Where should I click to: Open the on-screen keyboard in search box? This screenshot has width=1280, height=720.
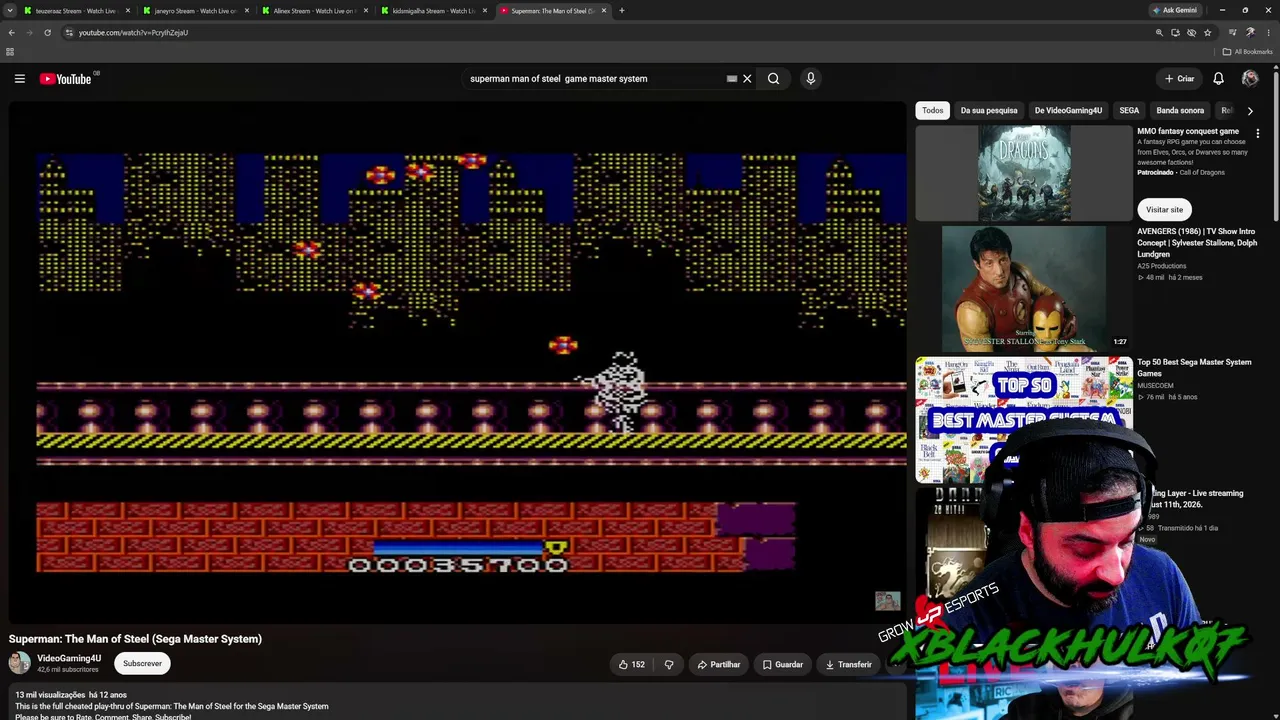pyautogui.click(x=732, y=79)
